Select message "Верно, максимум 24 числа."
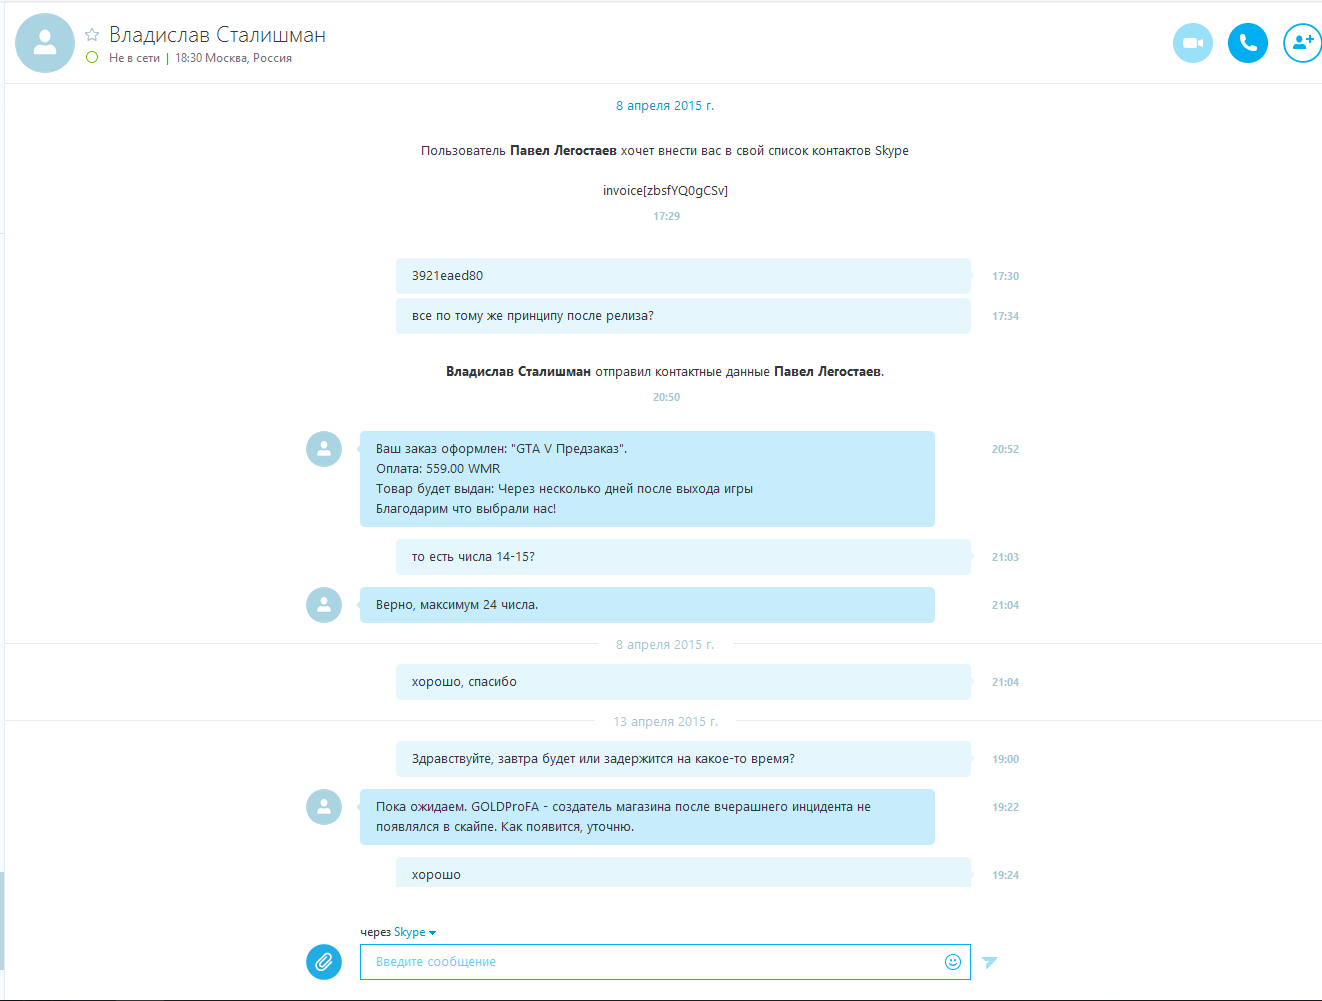Viewport: 1322px width, 1001px height. pyautogui.click(x=647, y=605)
